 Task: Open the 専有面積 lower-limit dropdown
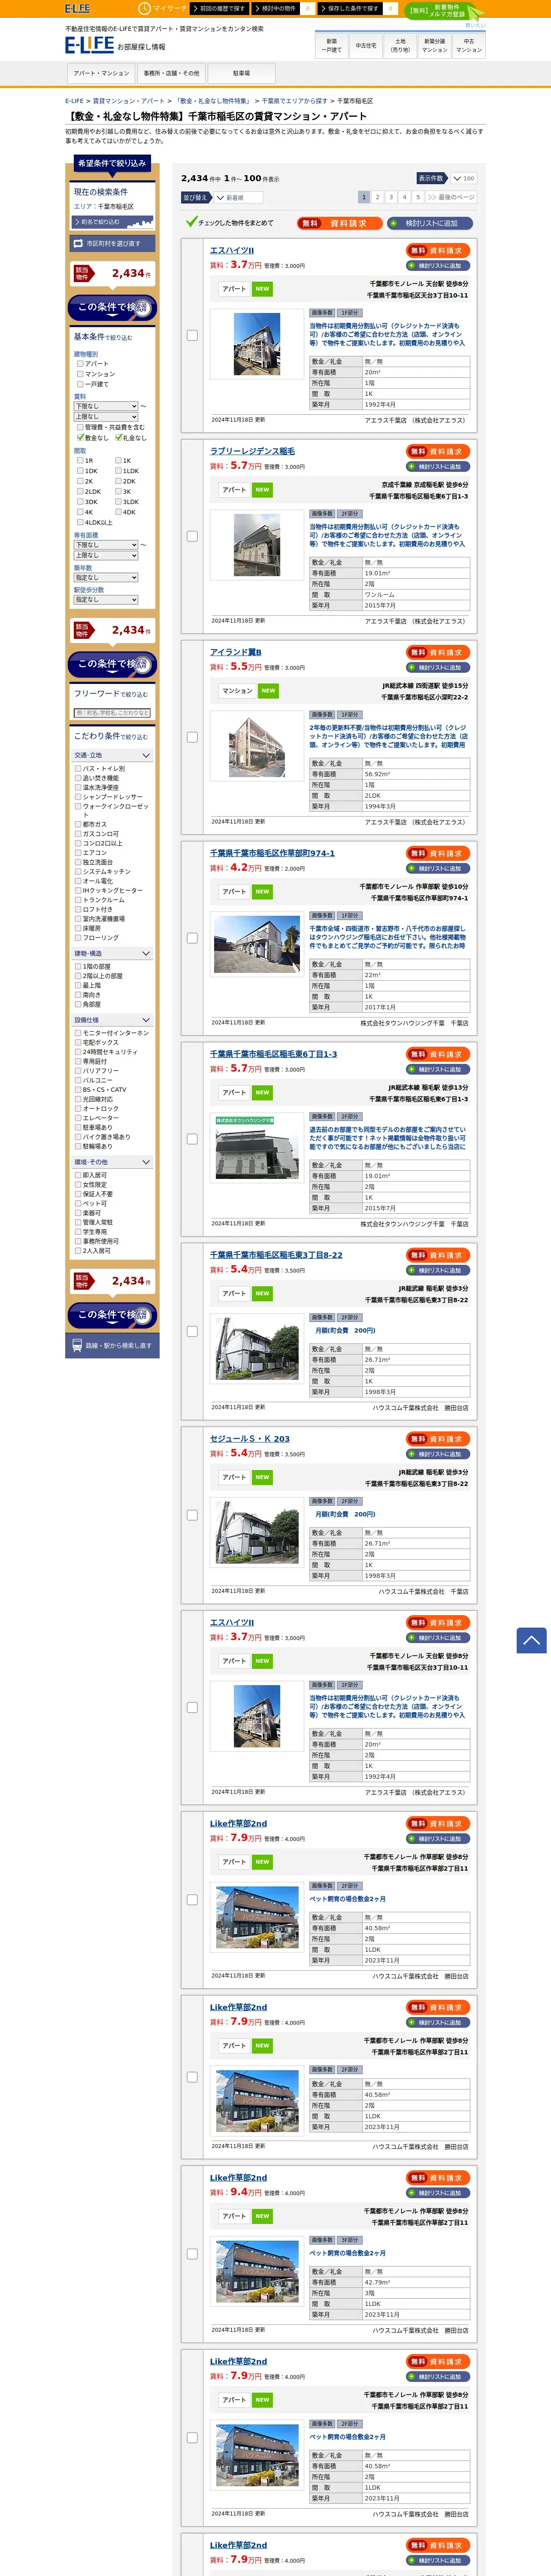(x=106, y=545)
